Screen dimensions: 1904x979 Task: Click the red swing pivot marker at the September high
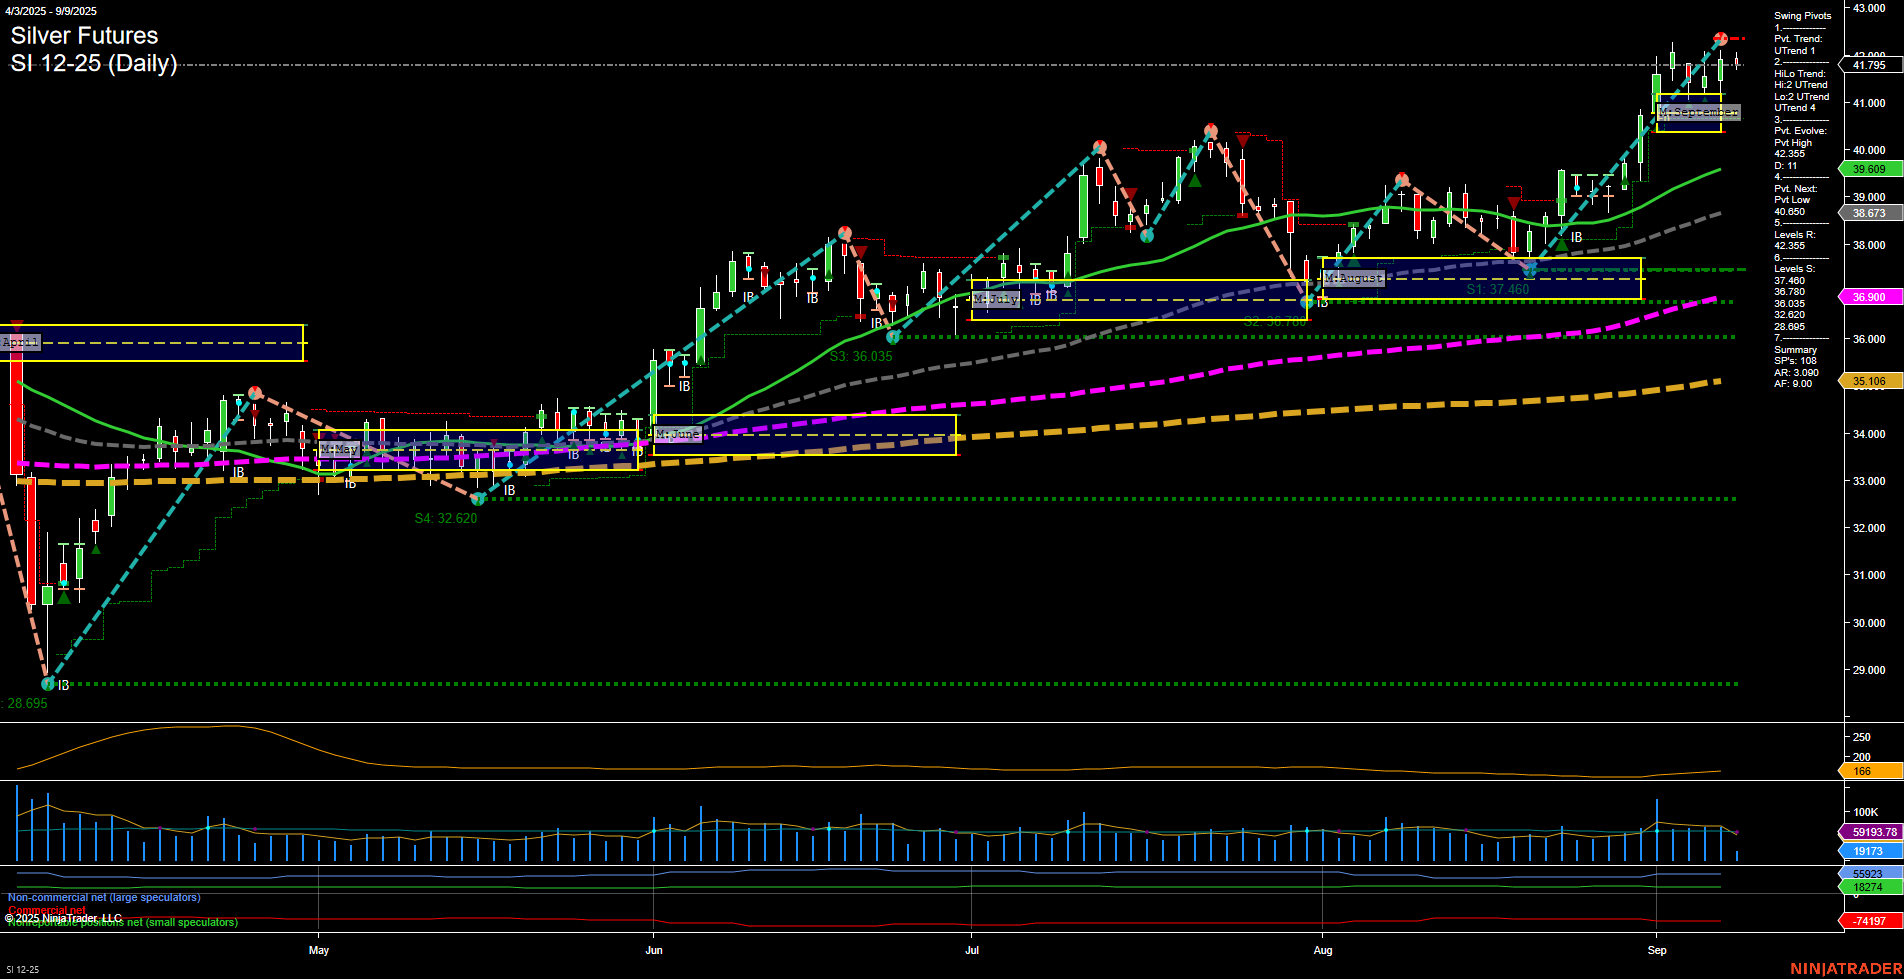(x=1719, y=39)
